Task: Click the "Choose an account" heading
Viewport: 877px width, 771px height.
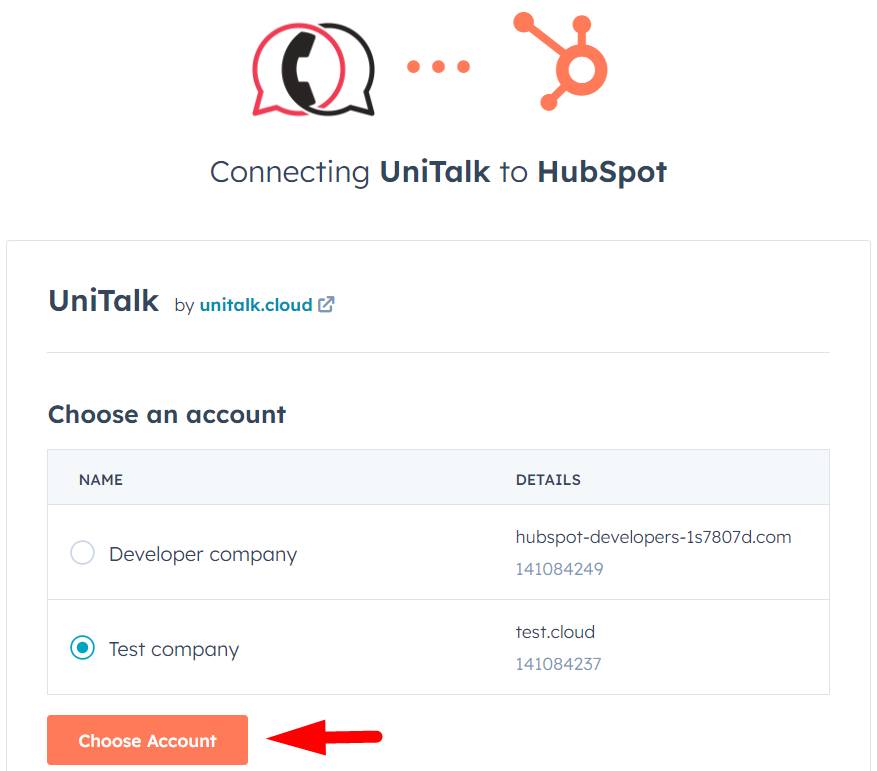Action: (x=167, y=414)
